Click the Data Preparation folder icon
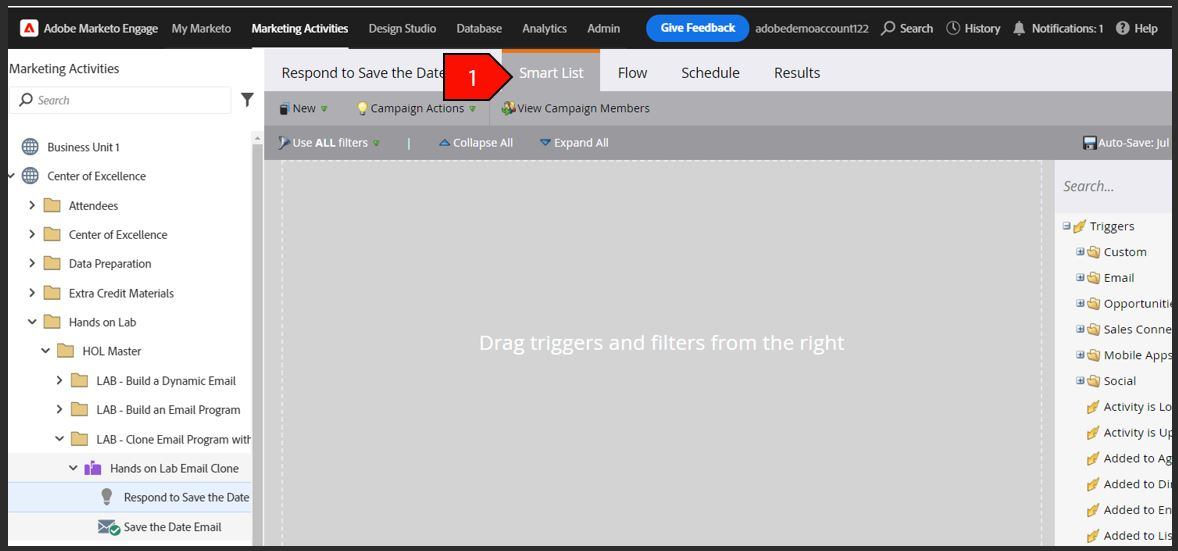Image resolution: width=1178 pixels, height=551 pixels. click(52, 264)
